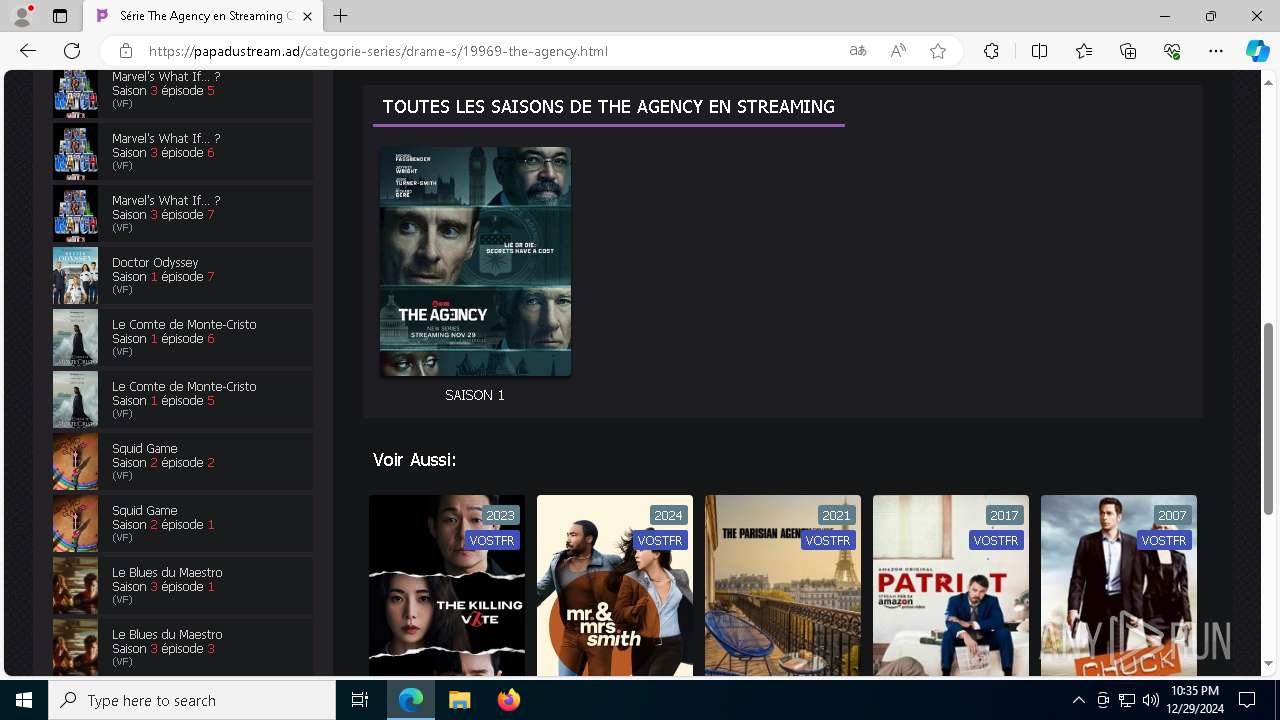Screen dimensions: 1280x720
Task: View site information lock icon
Action: click(126, 51)
